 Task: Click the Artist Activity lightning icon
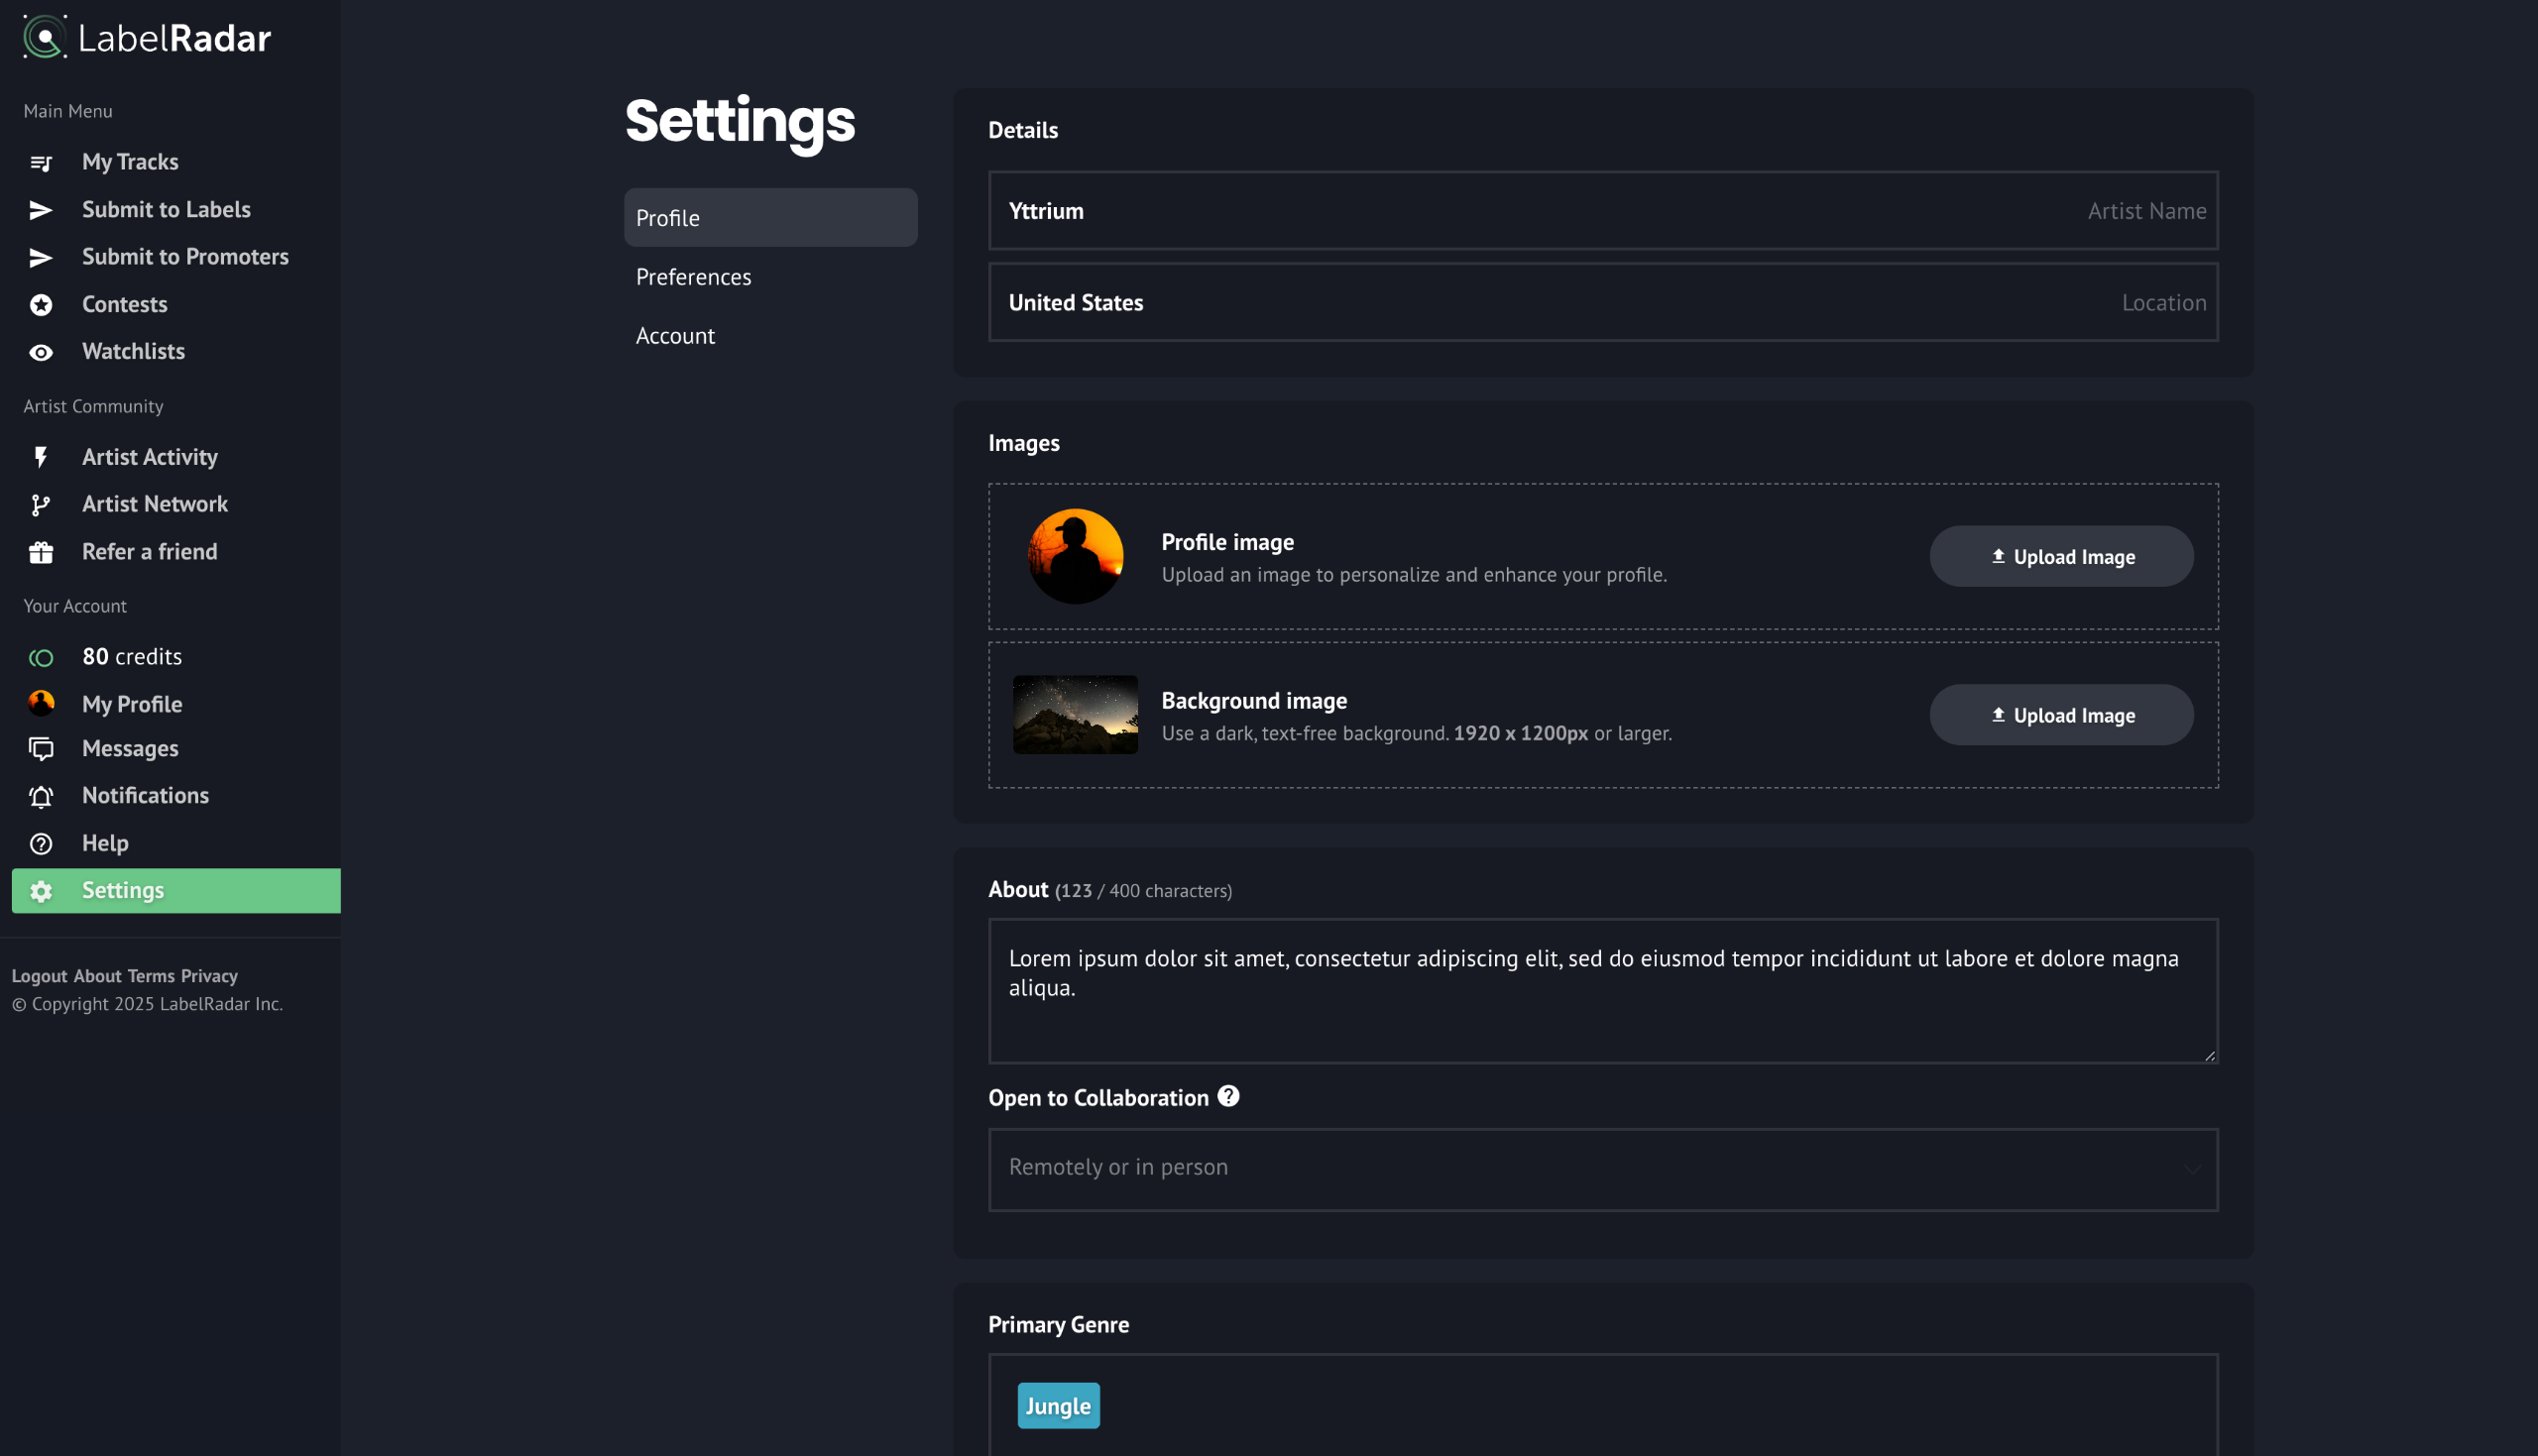pos(41,457)
